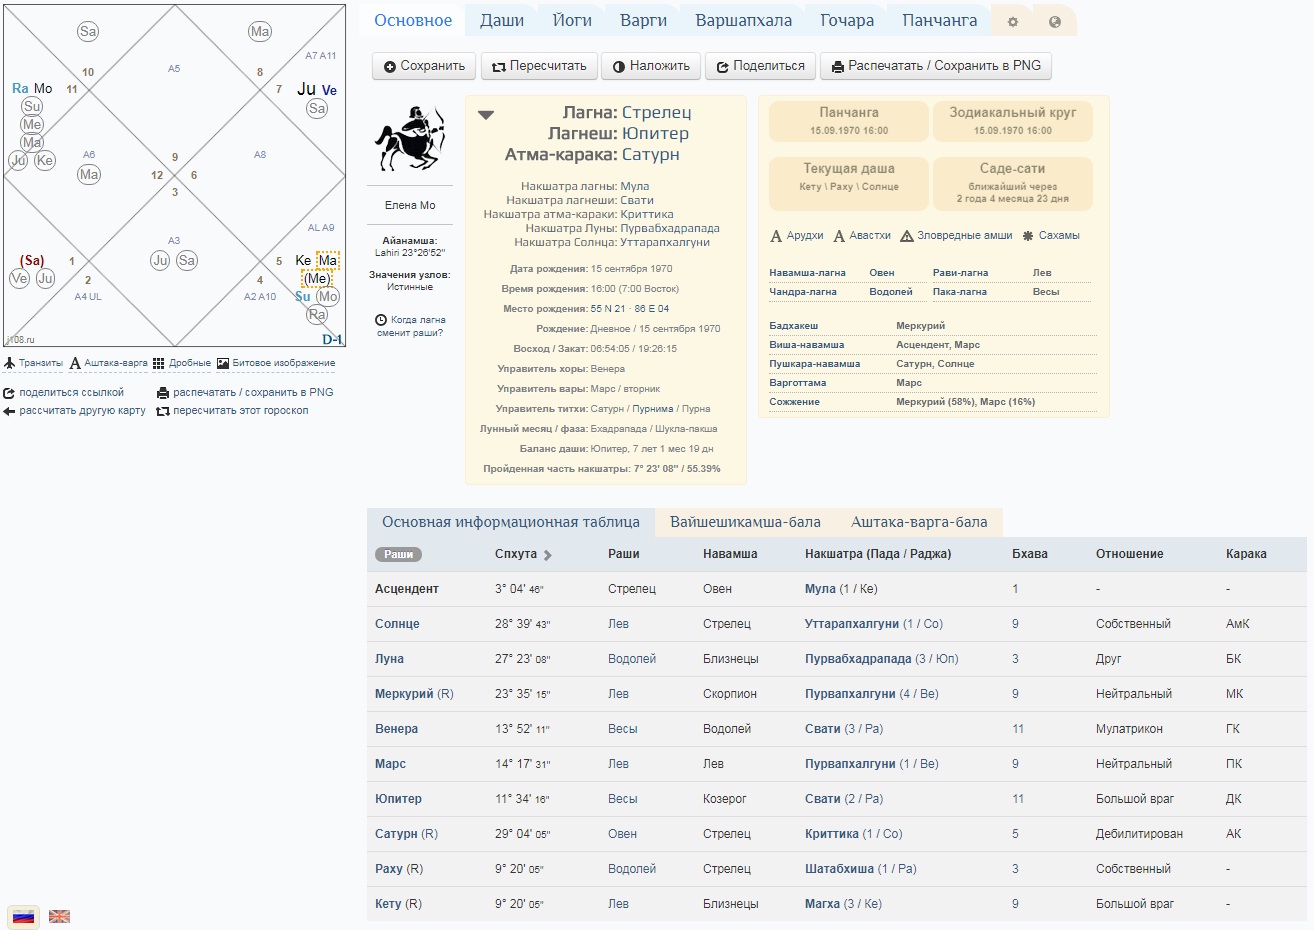Click Магха nakshatra in Кету row
The width and height of the screenshot is (1314, 930).
(822, 904)
